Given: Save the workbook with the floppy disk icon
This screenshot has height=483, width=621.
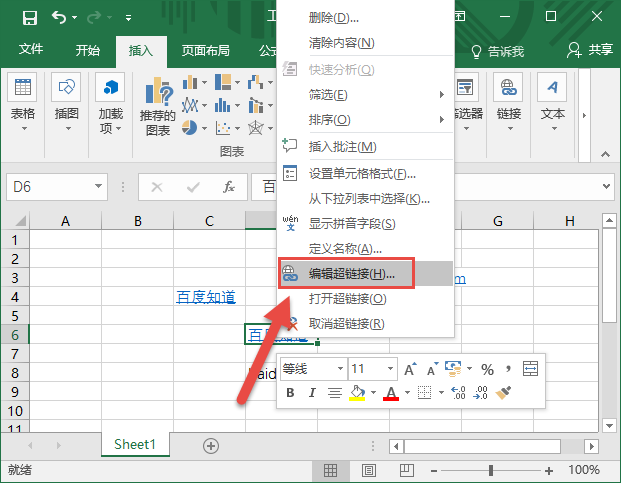Looking at the screenshot, I should [30, 18].
